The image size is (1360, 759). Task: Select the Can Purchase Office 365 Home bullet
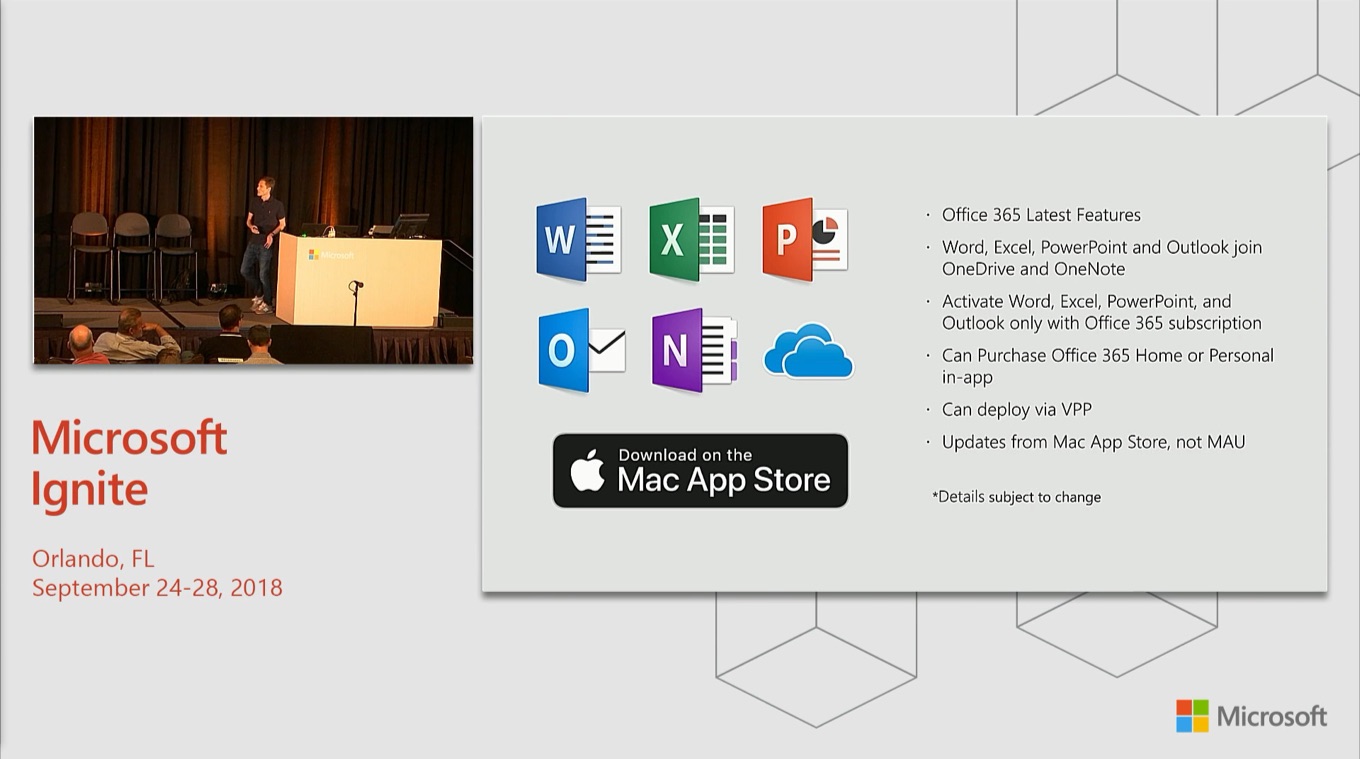1107,366
